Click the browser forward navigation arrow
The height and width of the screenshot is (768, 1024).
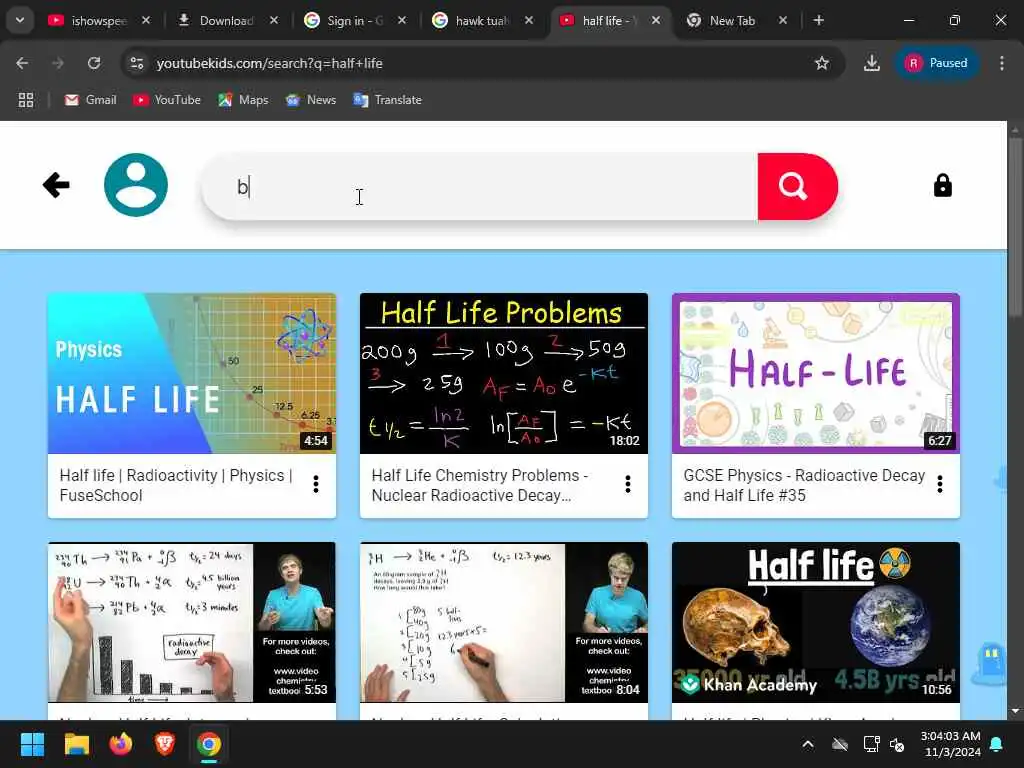point(58,63)
